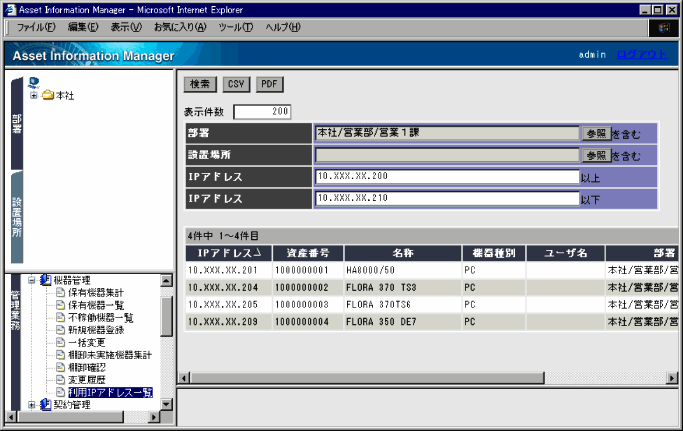
Task: Click the results table horizontal scrollbar right arrow
Action: click(672, 378)
